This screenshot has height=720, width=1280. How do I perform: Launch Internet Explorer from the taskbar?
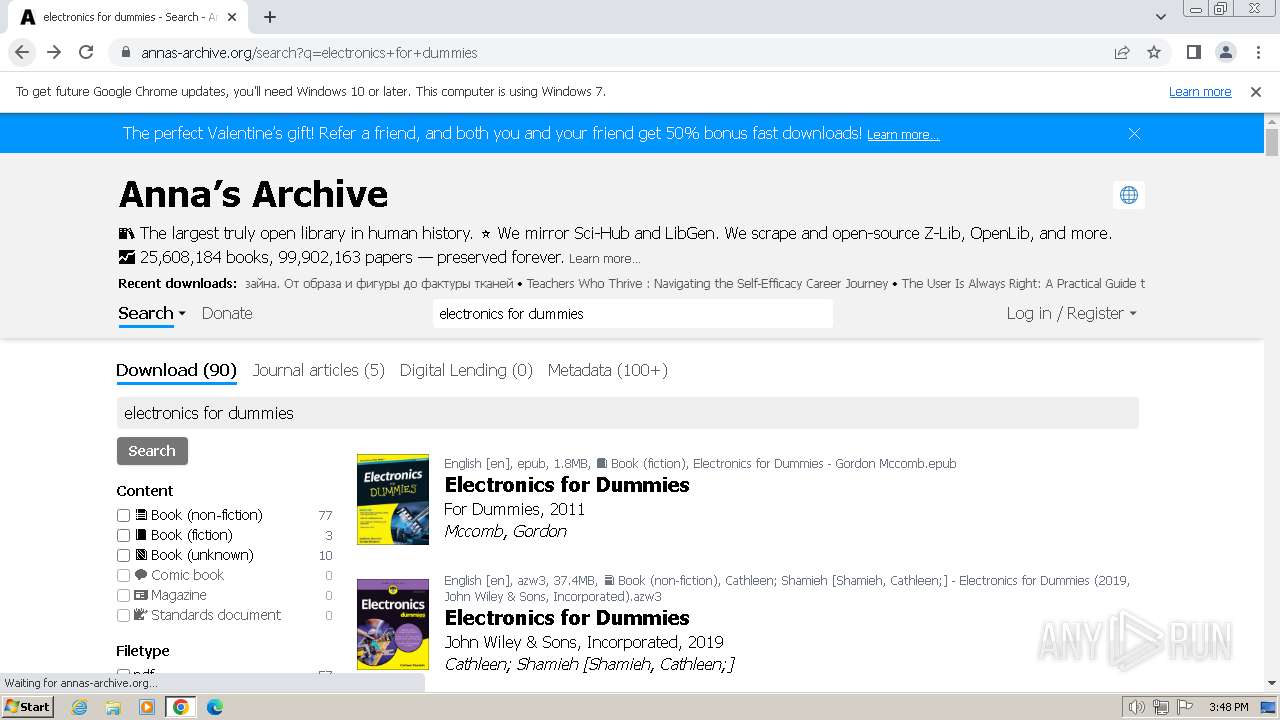(80, 707)
